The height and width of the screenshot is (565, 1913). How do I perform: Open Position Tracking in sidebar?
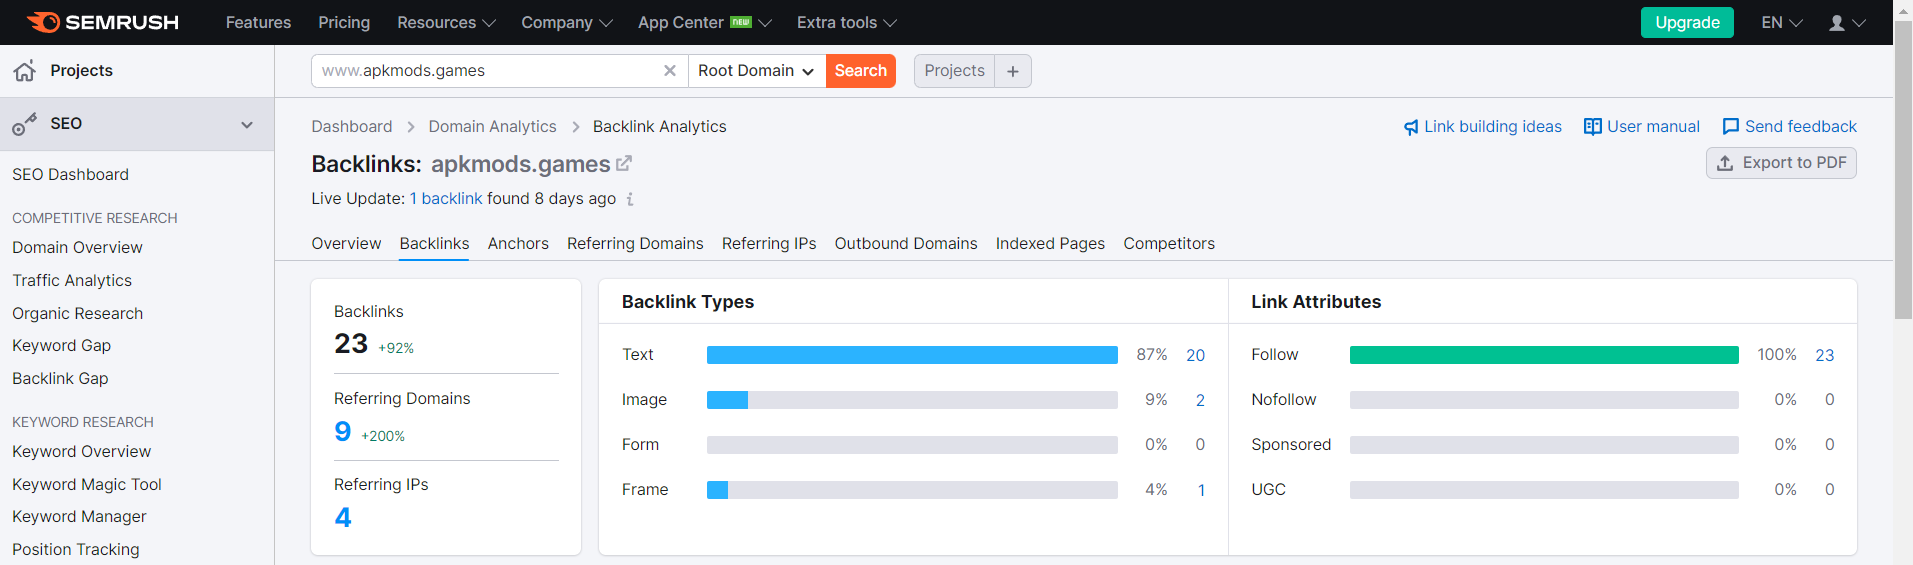pyautogui.click(x=76, y=549)
